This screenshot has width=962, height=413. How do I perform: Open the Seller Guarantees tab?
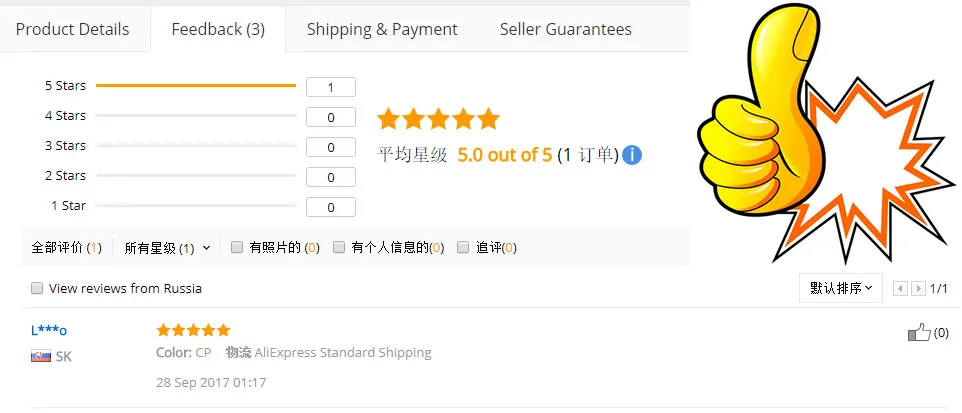tap(565, 29)
